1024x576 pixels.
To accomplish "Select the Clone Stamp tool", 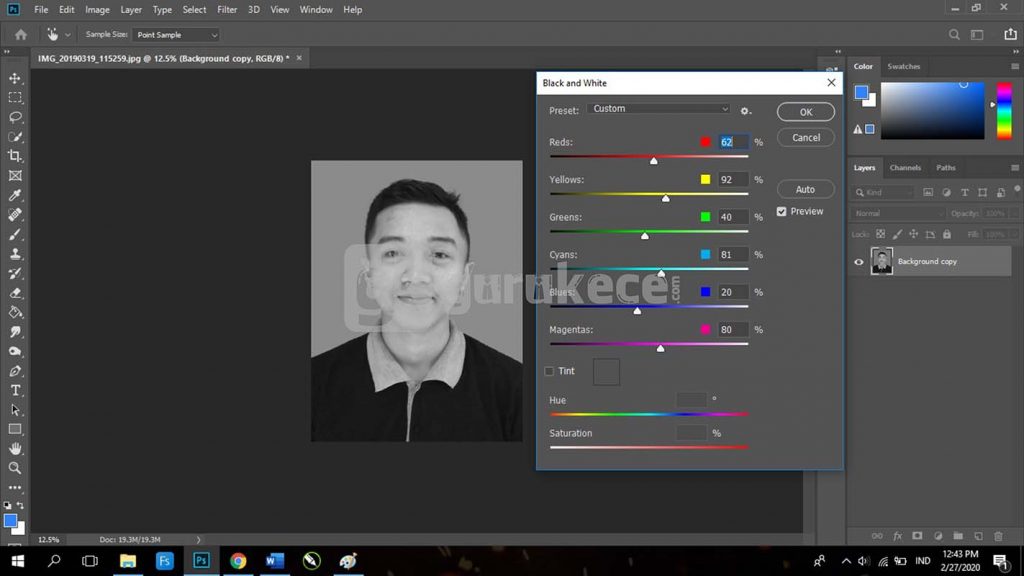I will (x=15, y=254).
